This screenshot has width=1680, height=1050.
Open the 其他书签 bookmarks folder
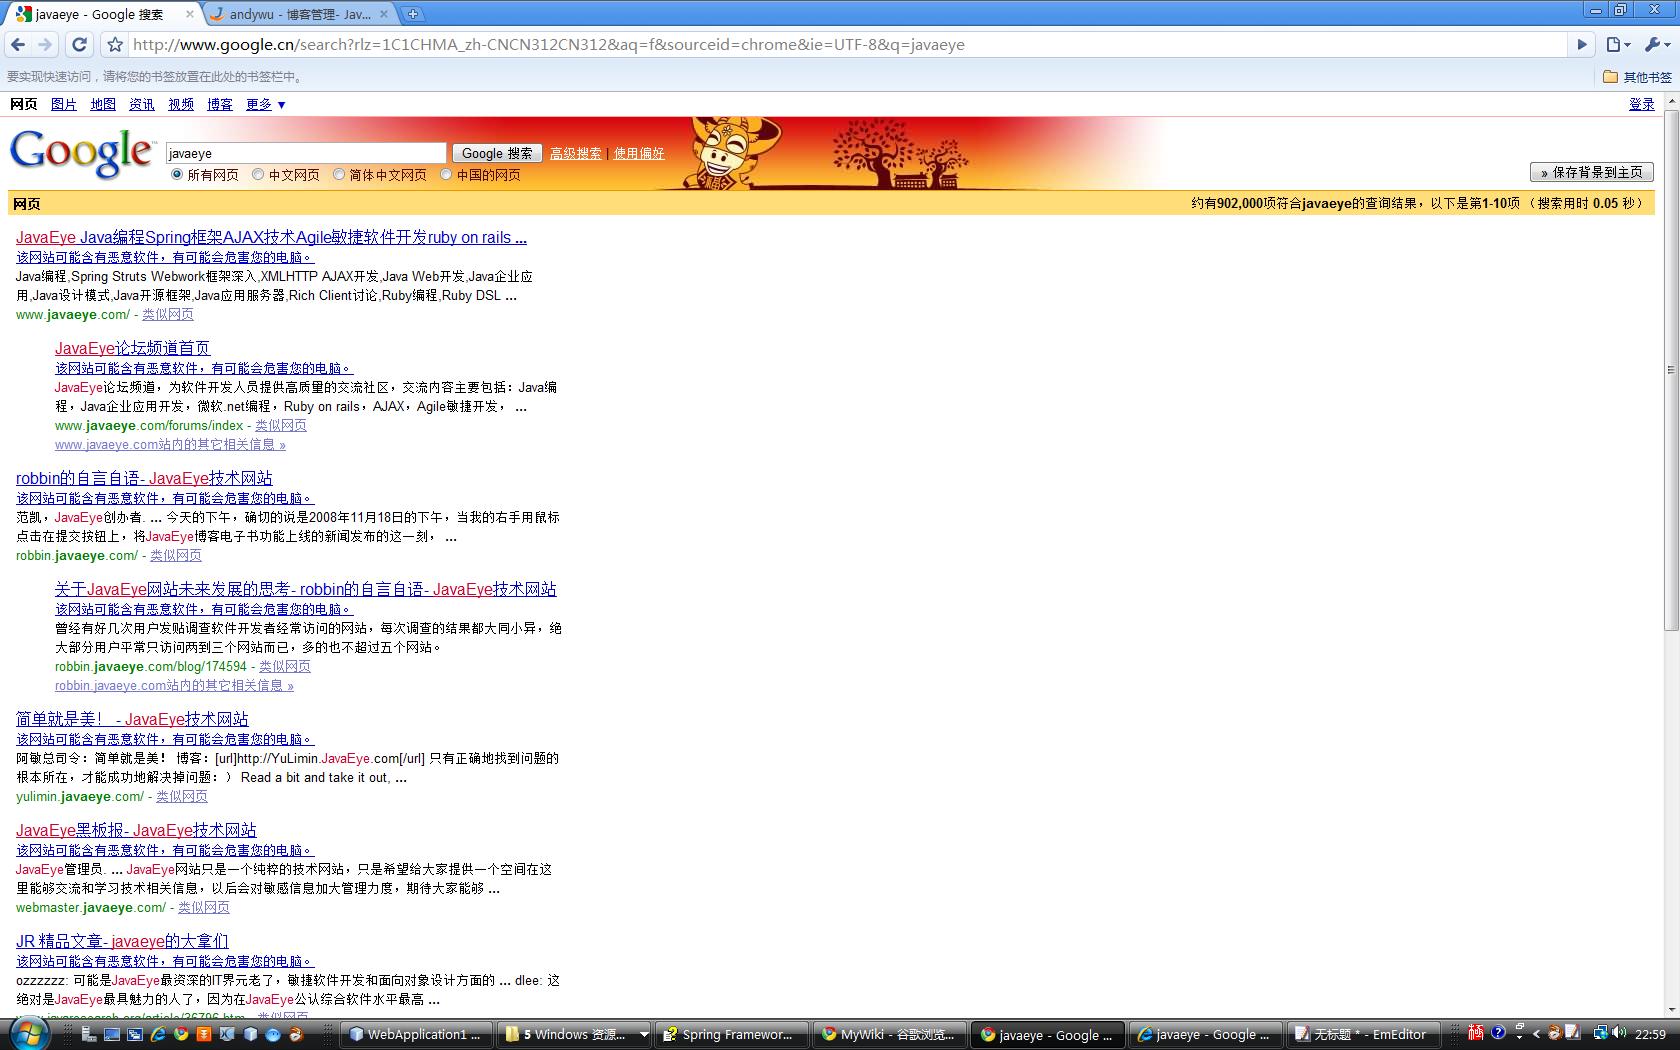pos(1637,77)
